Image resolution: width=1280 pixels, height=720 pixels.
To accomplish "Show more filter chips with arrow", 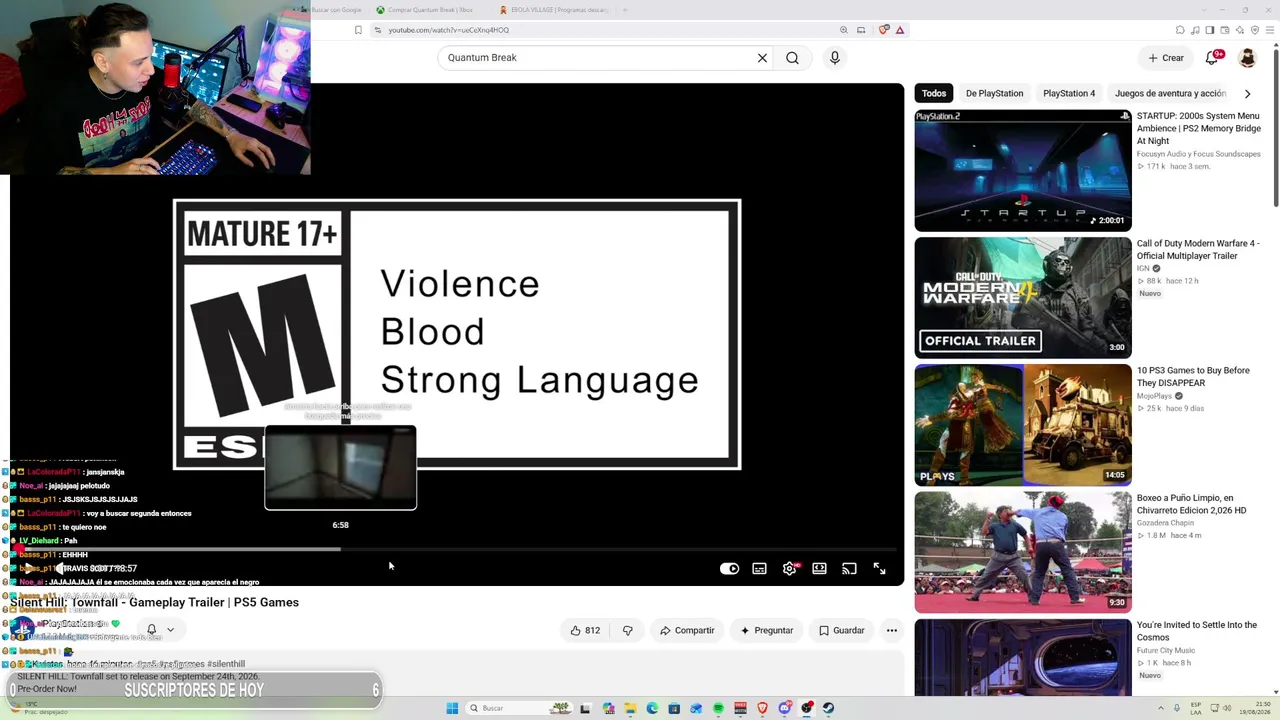I will pyautogui.click(x=1247, y=94).
